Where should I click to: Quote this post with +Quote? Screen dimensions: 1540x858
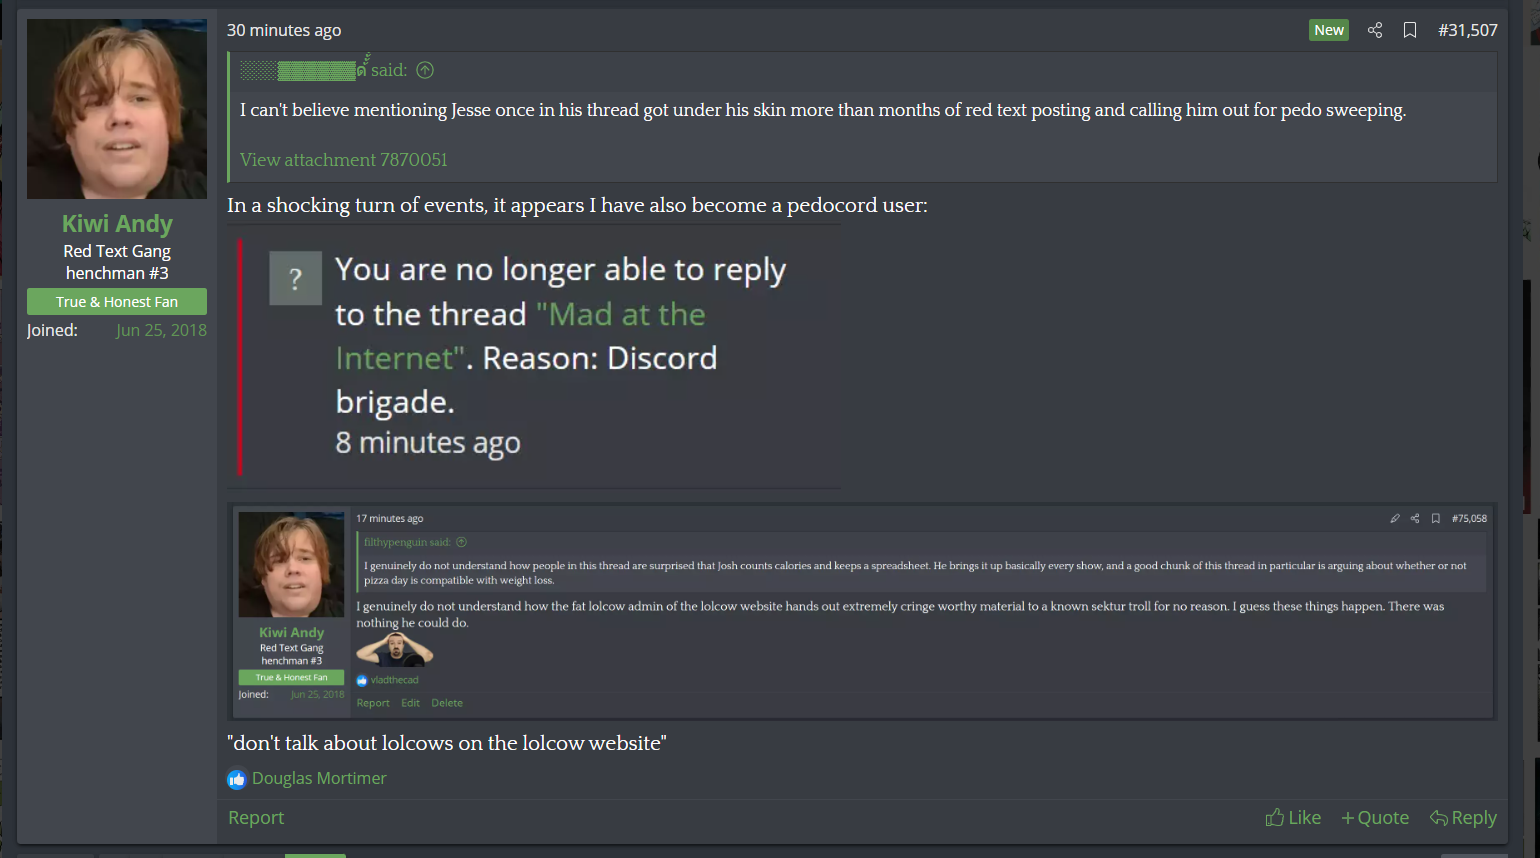[x=1375, y=817]
